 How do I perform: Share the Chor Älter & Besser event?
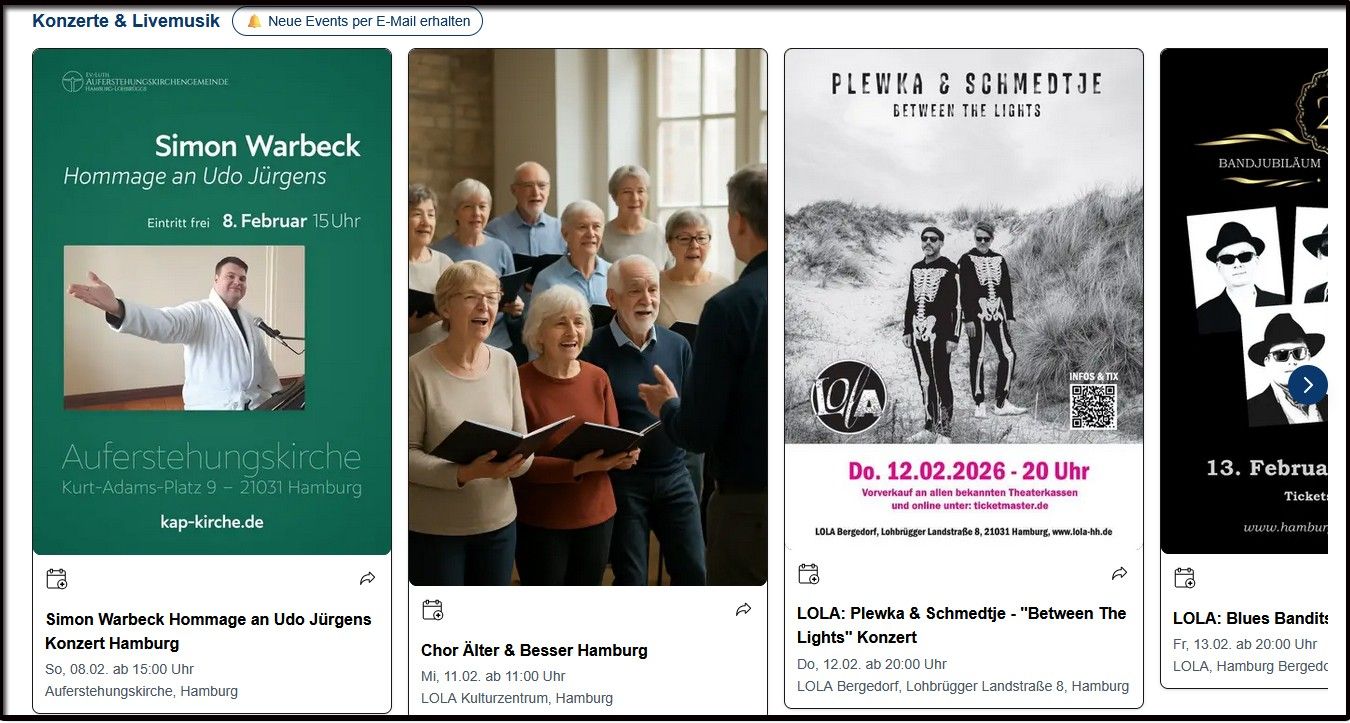tap(743, 610)
